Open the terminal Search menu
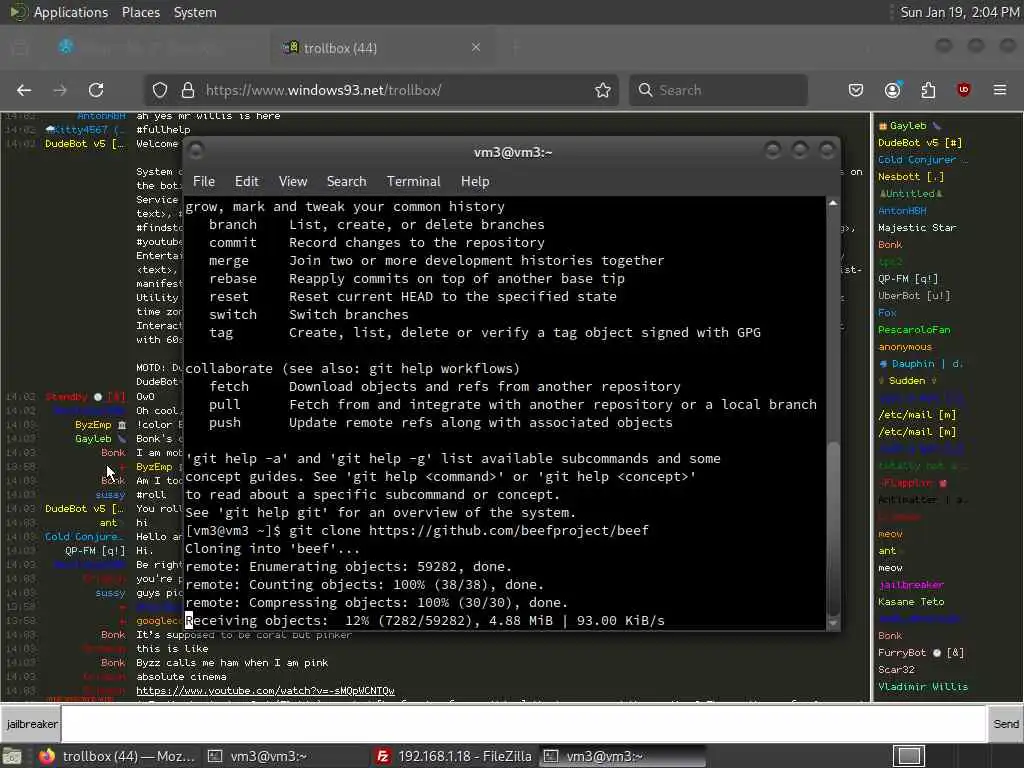The width and height of the screenshot is (1024, 768). coord(346,182)
